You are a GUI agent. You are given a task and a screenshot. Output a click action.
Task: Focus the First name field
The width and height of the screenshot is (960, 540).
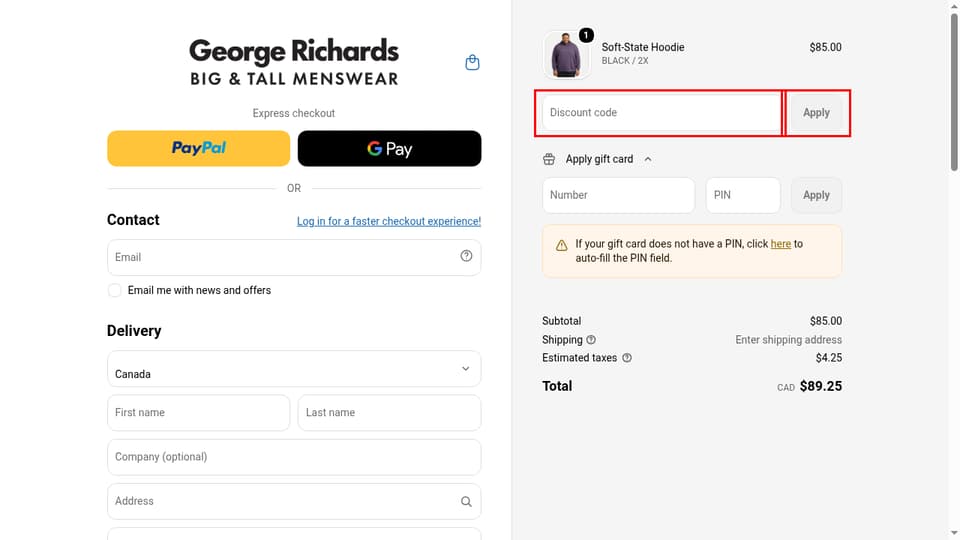[198, 413]
